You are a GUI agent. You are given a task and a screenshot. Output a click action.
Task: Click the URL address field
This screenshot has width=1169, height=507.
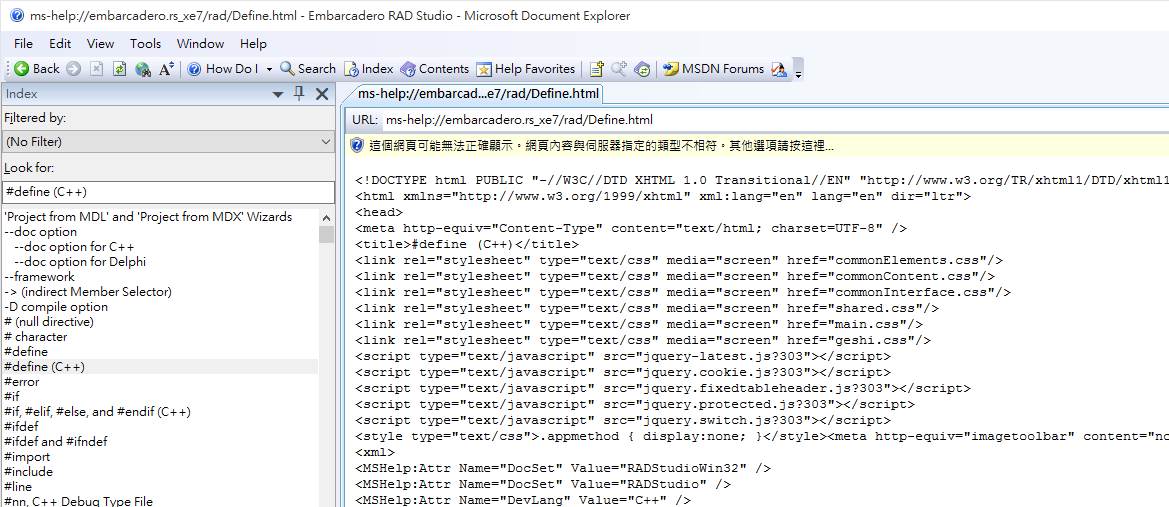(775, 119)
